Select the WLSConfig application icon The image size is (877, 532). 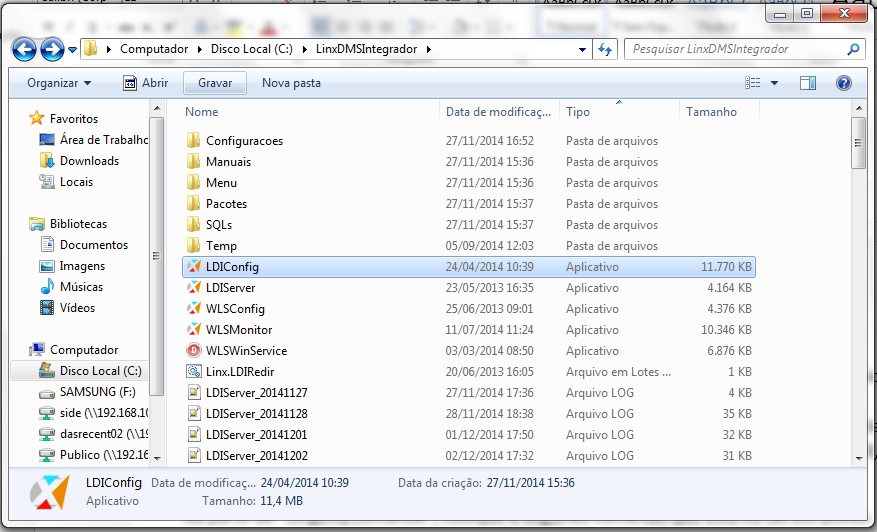point(194,308)
